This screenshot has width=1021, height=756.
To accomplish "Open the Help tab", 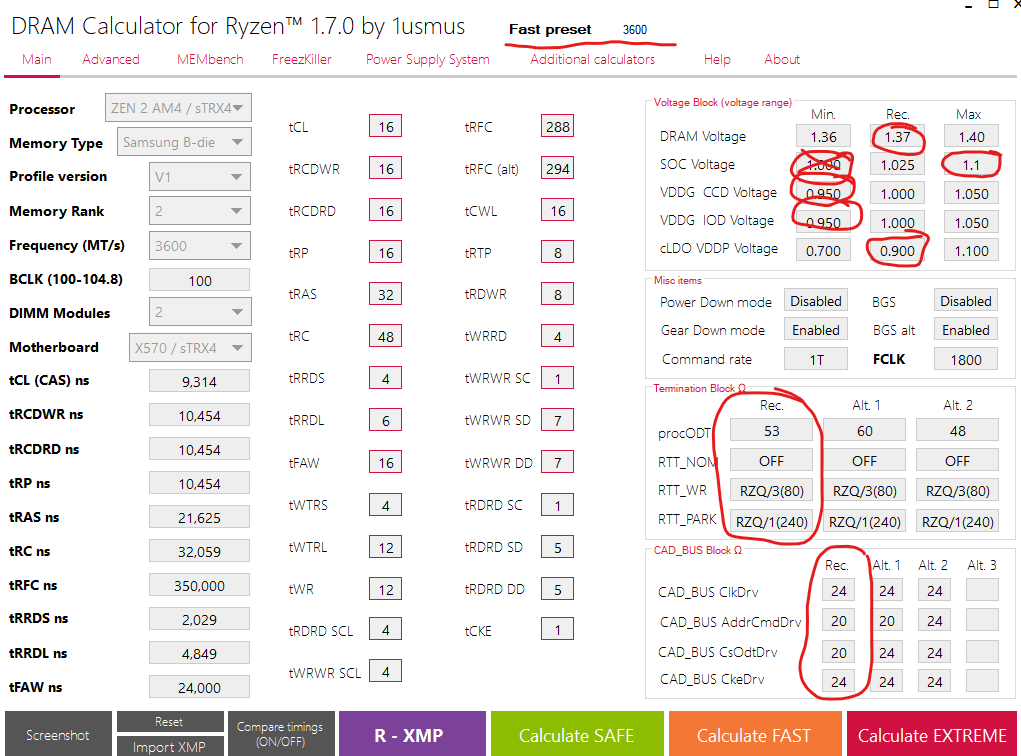I will click(x=717, y=59).
